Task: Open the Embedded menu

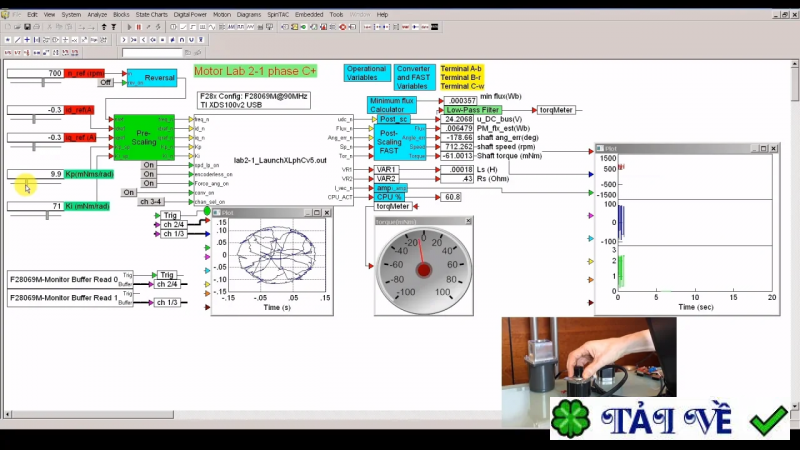Action: click(309, 15)
